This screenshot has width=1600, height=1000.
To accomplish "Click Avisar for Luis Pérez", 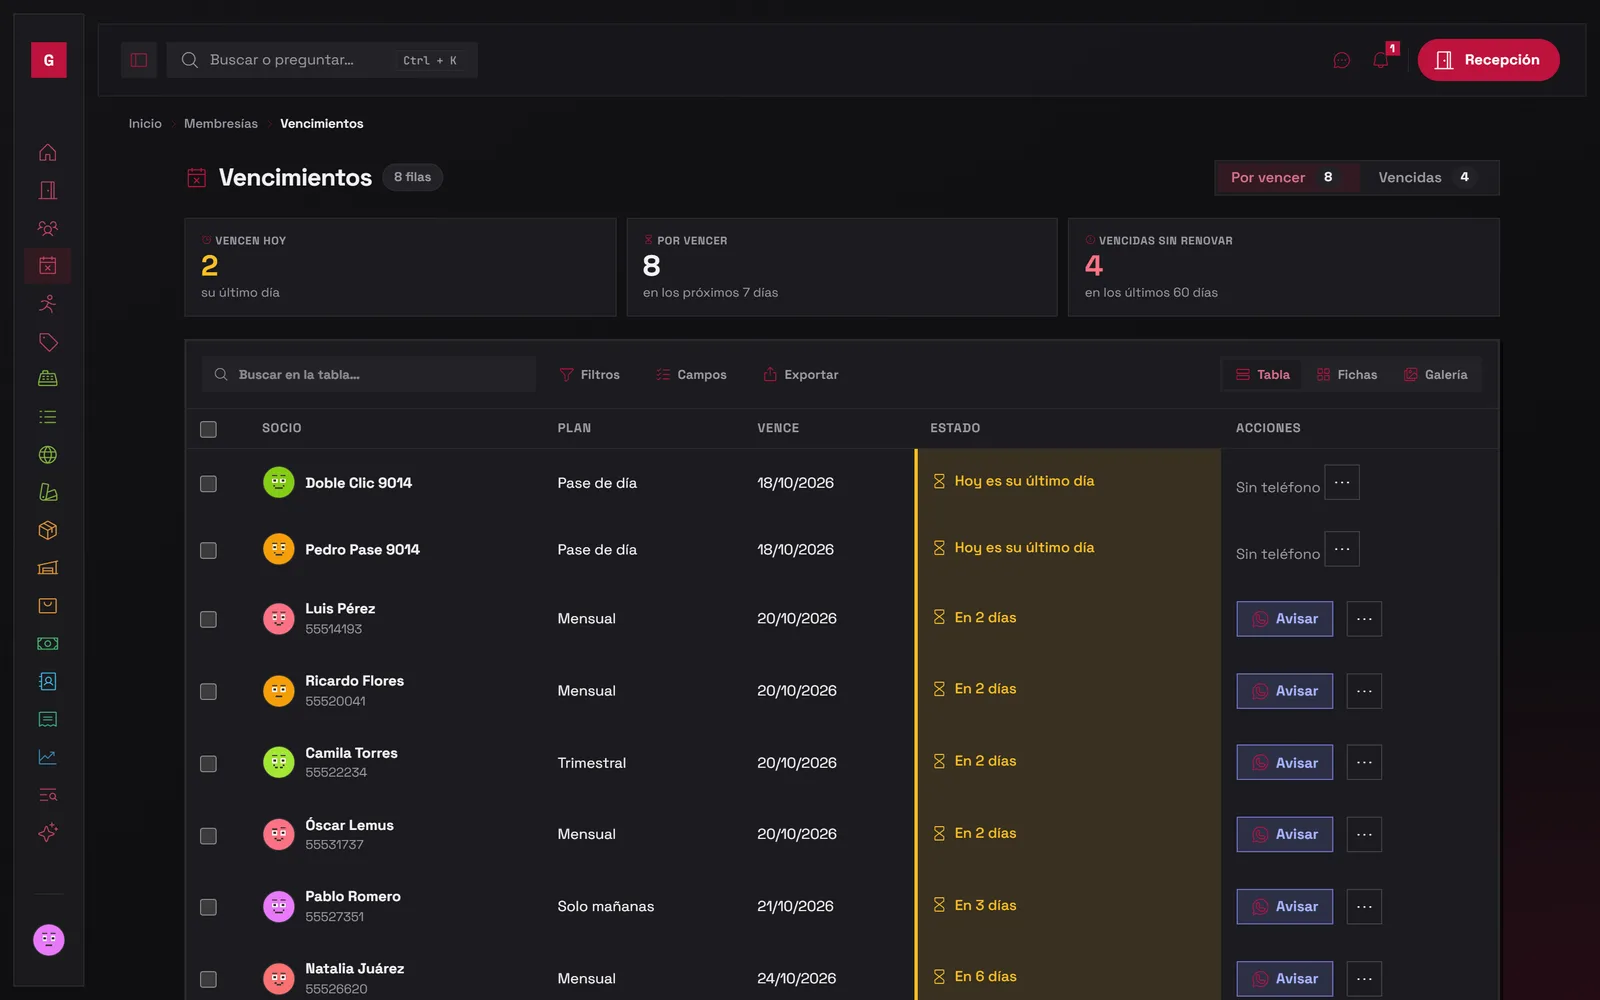I will pos(1285,619).
